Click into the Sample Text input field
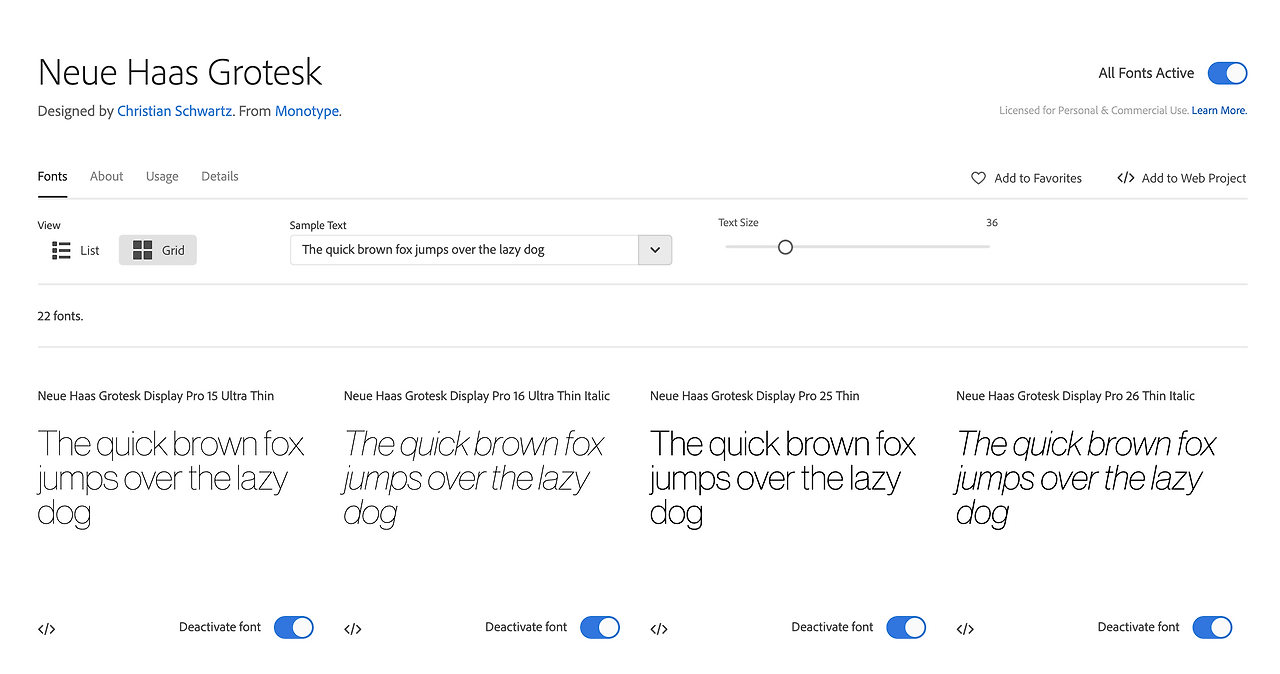Screen dimensions: 1280x674 [x=464, y=250]
